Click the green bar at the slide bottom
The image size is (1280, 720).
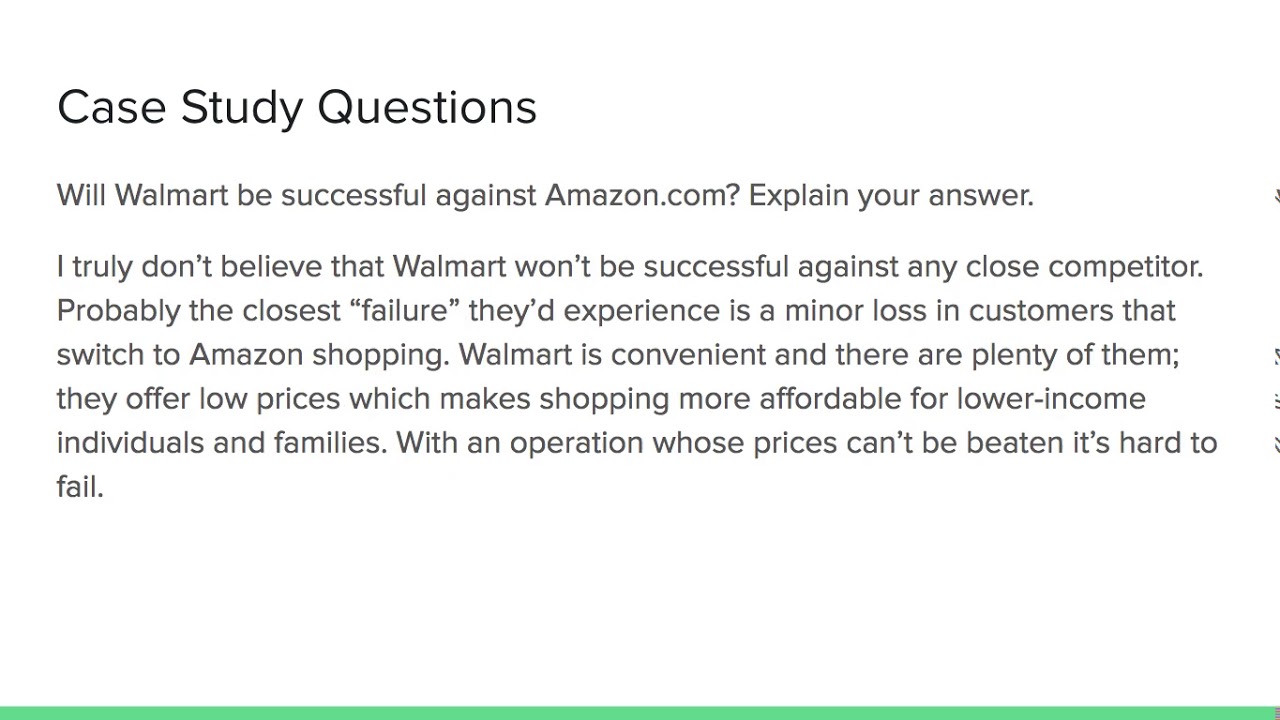point(640,713)
